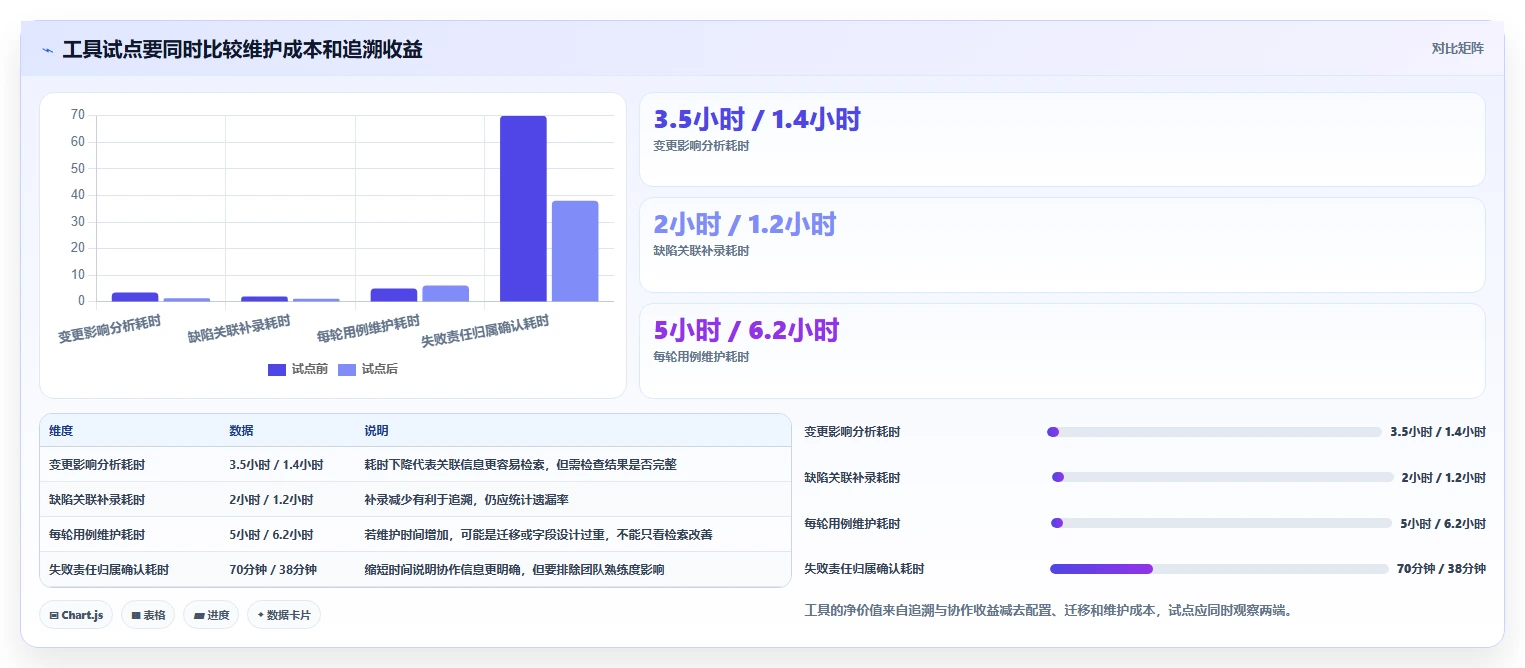Click the chart axis label 变更影响分析耗时
Viewport: 1525px width, 668px height.
click(x=110, y=329)
